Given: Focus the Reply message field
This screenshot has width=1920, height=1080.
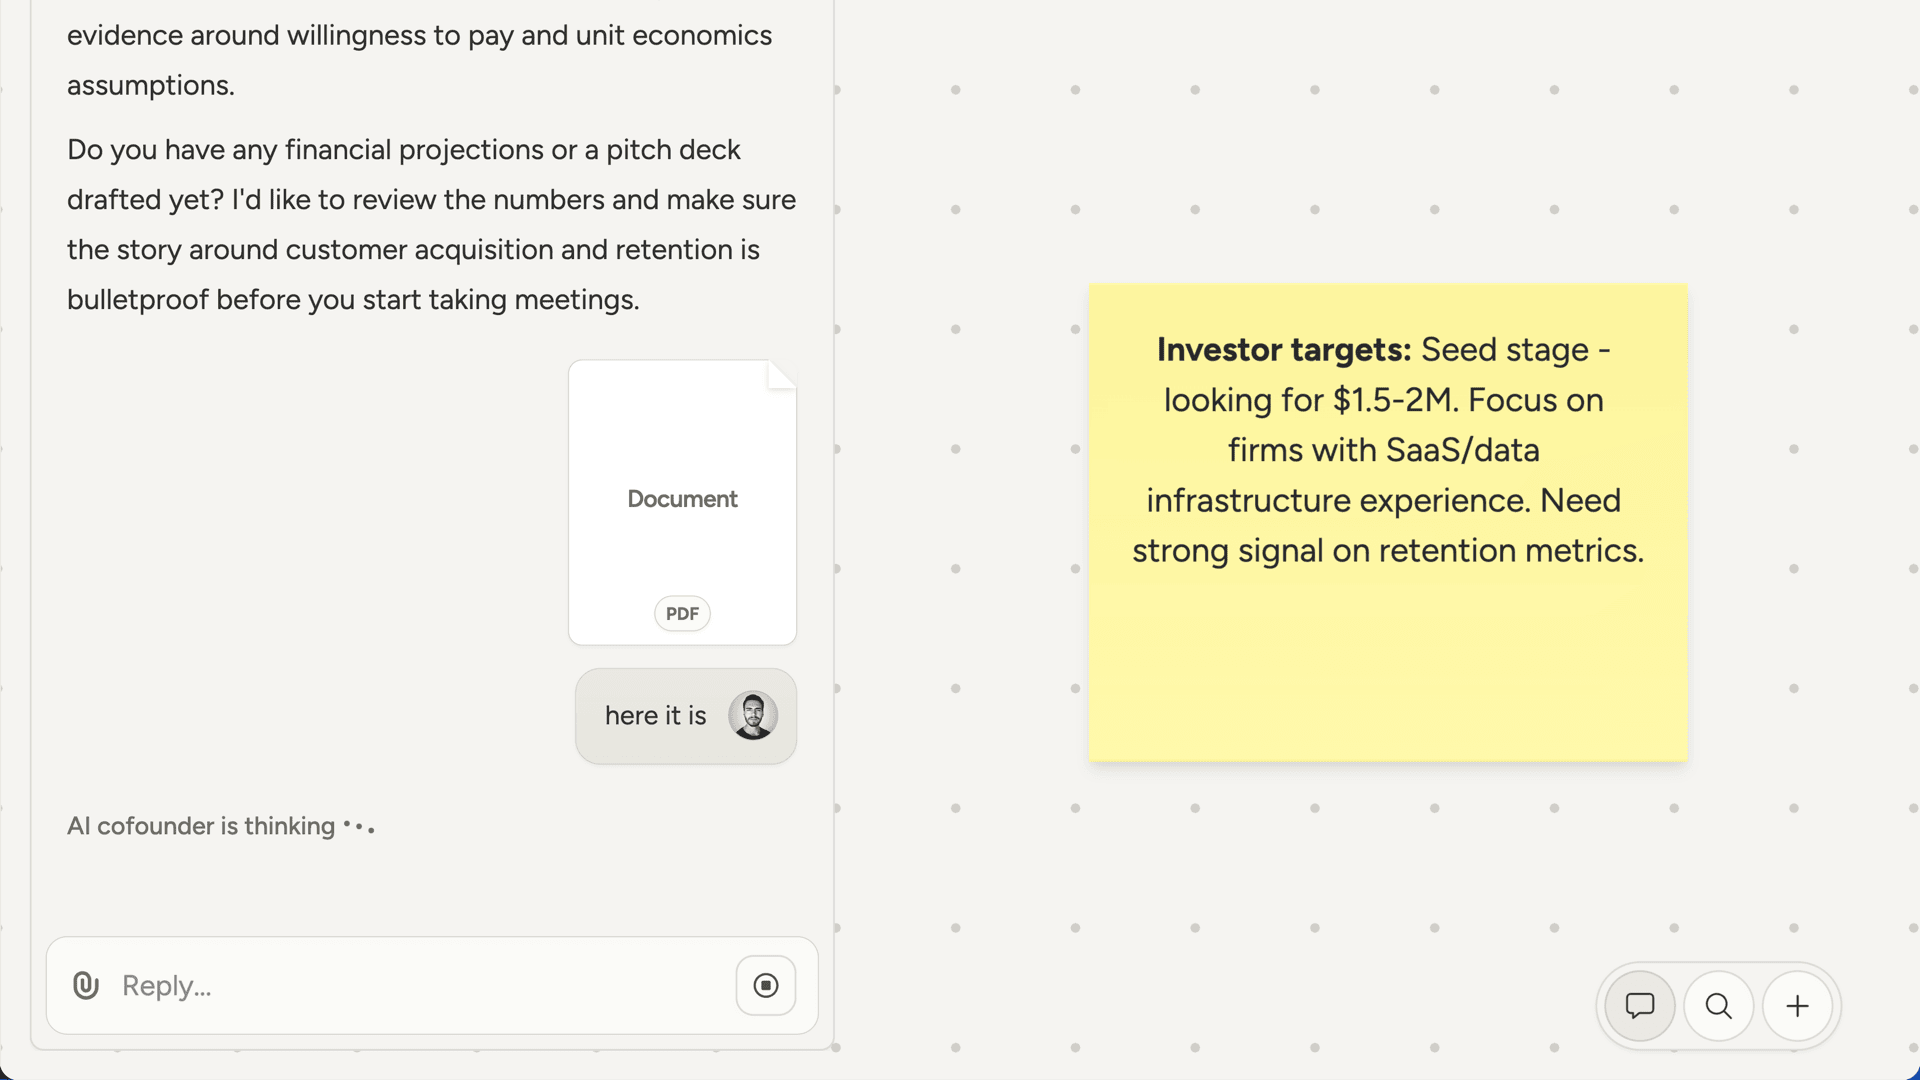Looking at the screenshot, I should coord(420,985).
